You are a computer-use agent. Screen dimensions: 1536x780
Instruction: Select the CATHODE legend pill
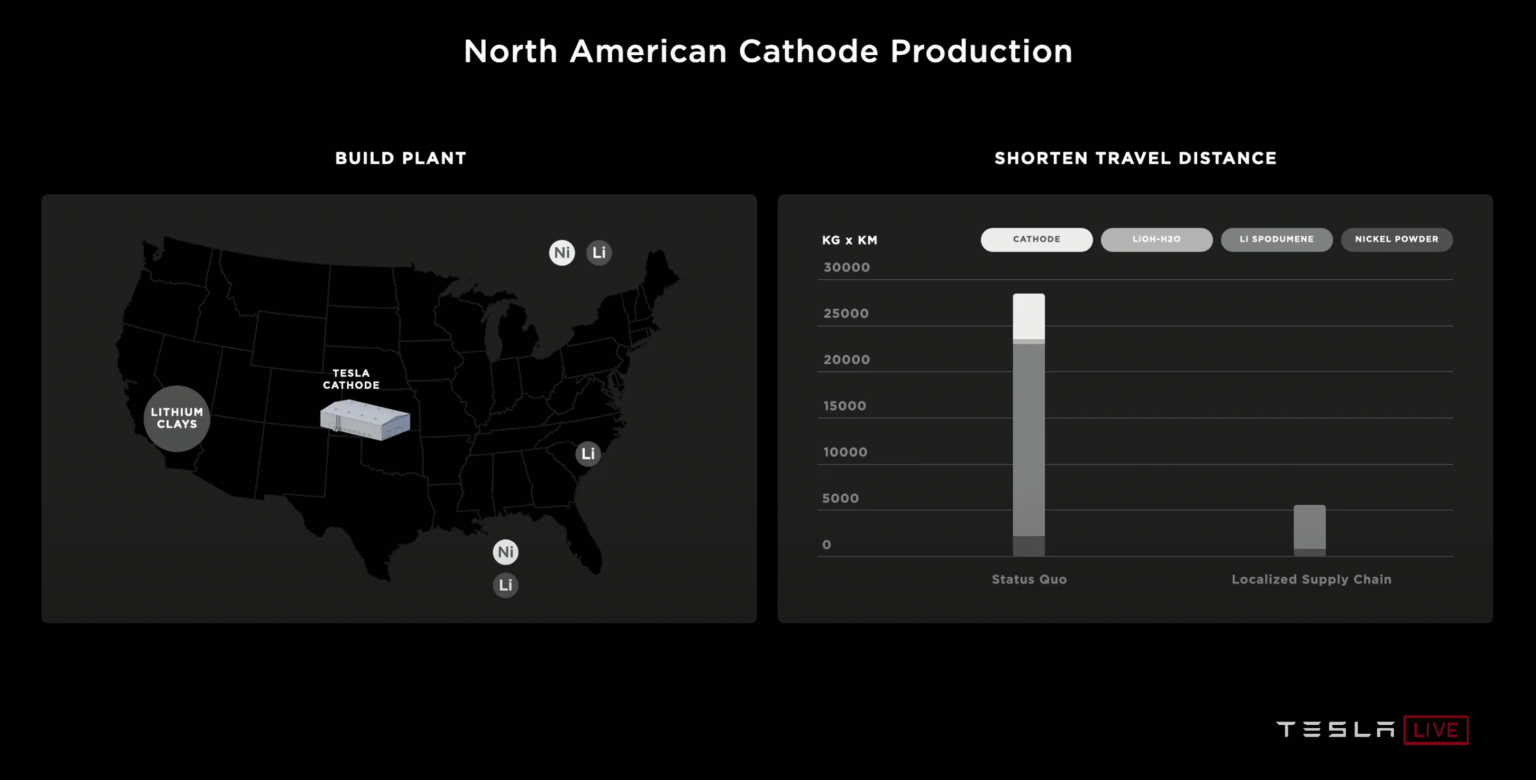[x=1037, y=240]
